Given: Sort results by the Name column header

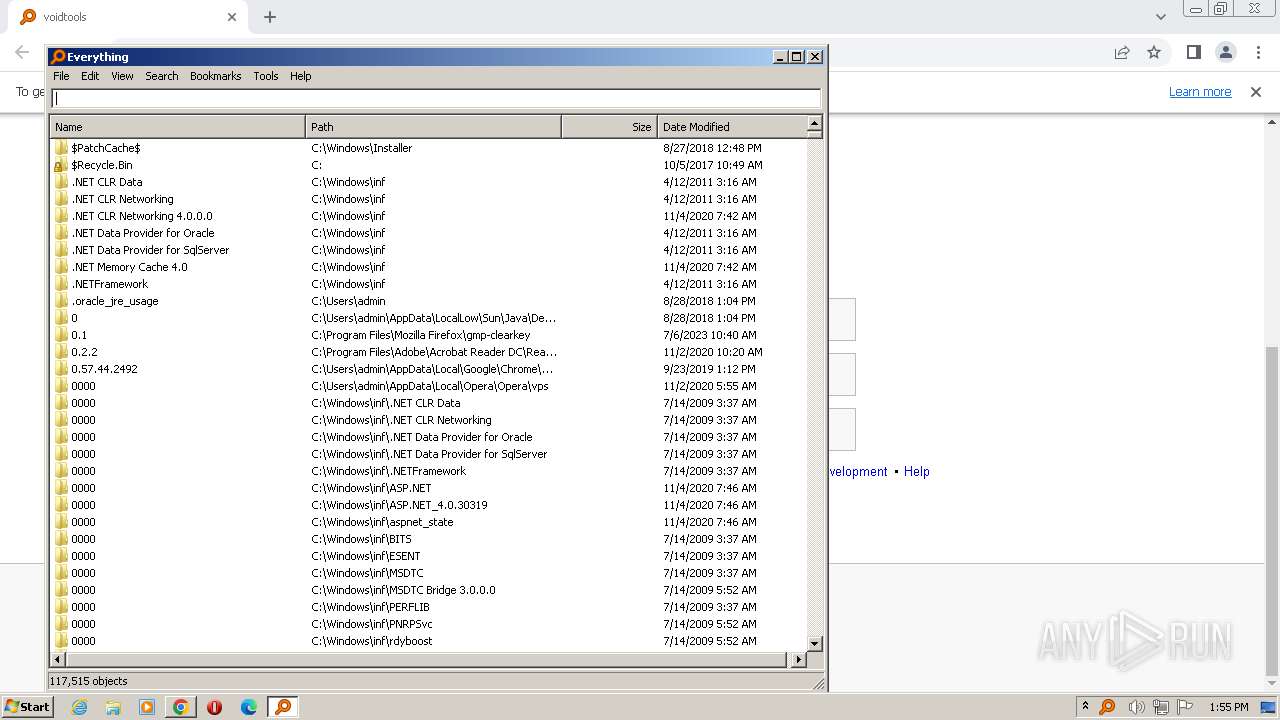Looking at the screenshot, I should [x=177, y=127].
